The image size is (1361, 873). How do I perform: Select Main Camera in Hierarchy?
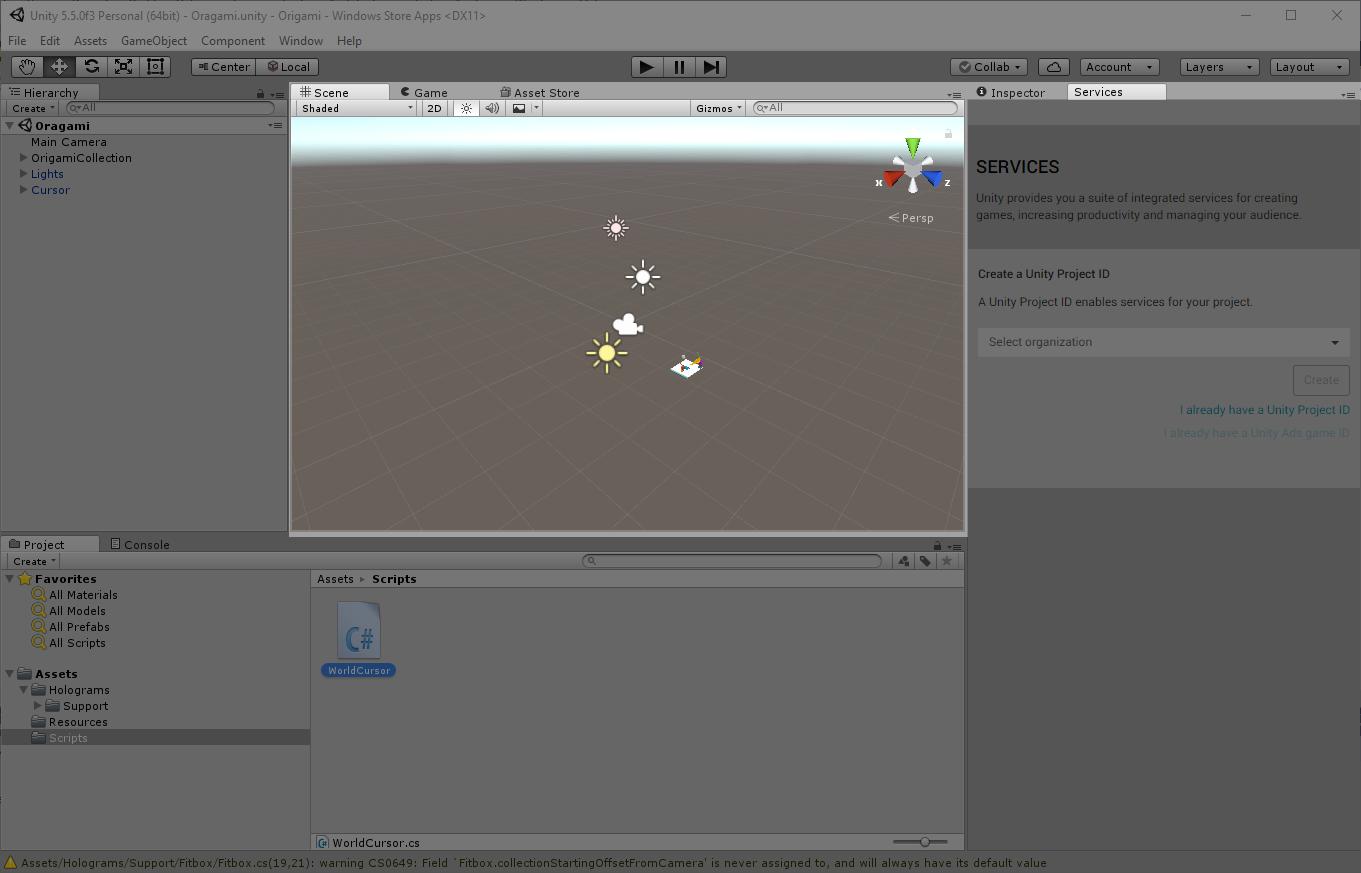68,142
